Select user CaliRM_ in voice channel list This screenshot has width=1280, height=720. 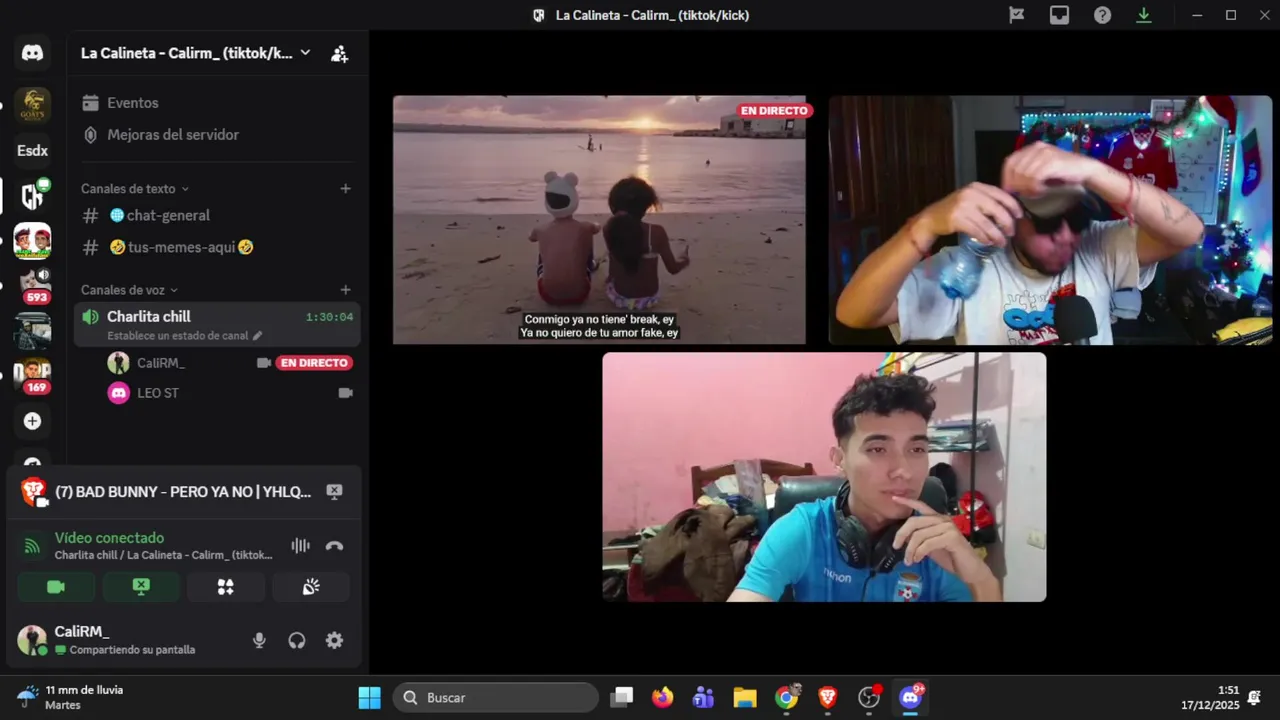coord(161,363)
